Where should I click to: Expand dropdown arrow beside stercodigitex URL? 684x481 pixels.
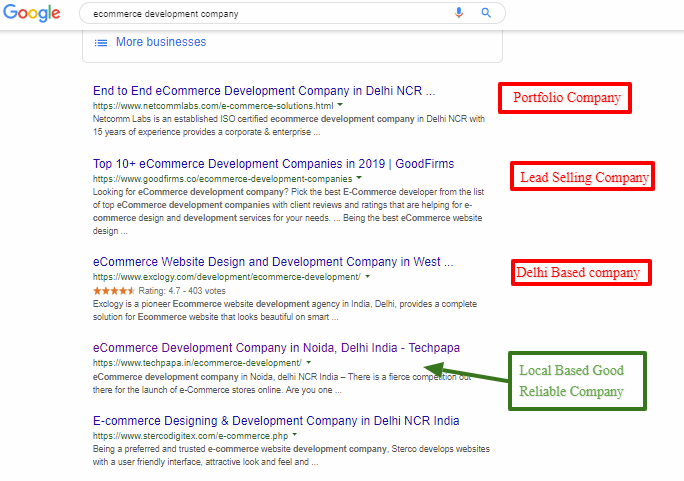[x=295, y=435]
